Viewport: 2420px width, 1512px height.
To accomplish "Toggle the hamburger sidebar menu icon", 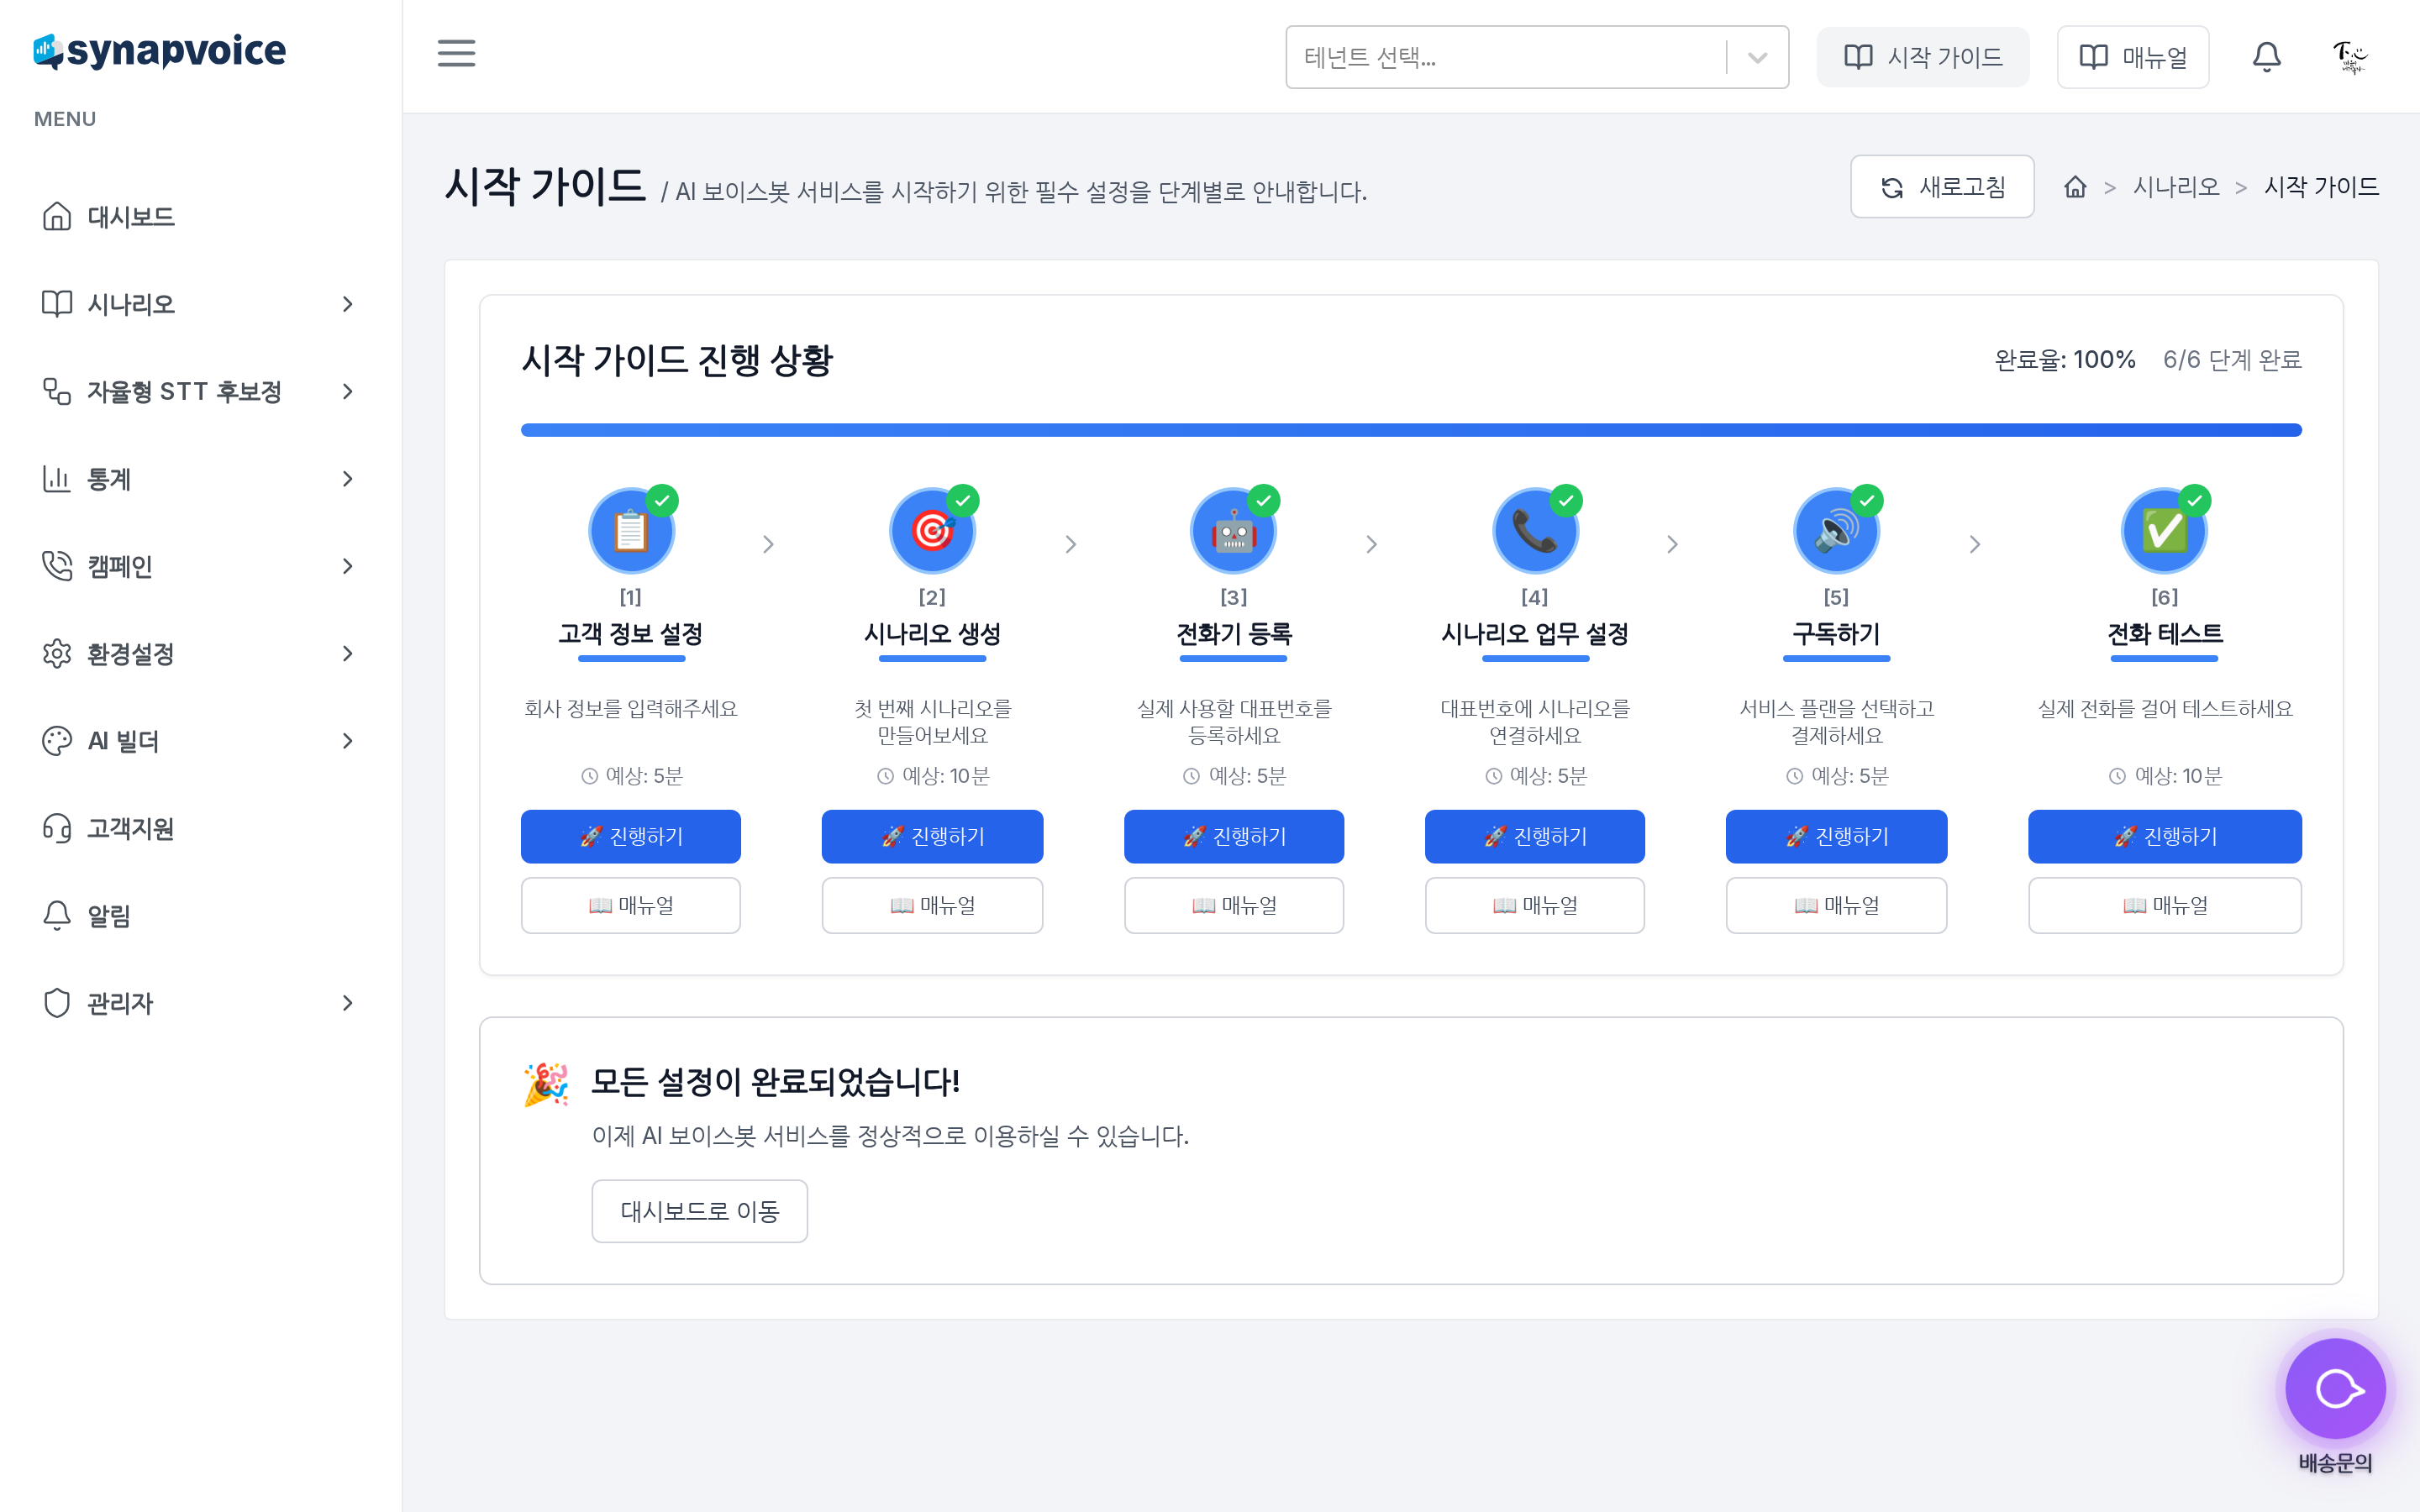I will [x=456, y=54].
